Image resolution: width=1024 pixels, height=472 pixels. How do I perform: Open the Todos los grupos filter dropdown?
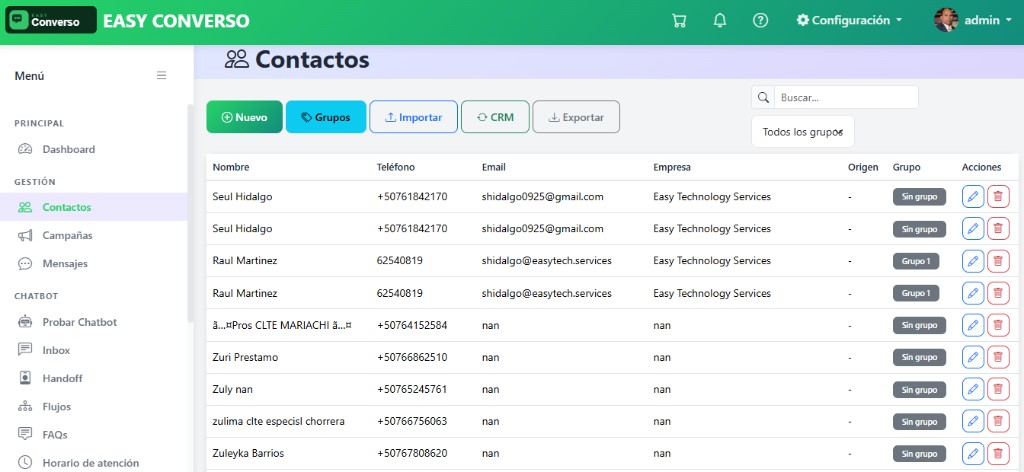click(803, 132)
